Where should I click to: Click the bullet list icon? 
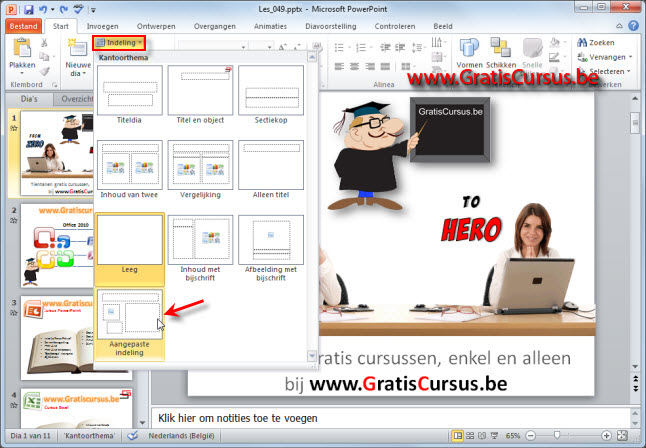pos(339,47)
